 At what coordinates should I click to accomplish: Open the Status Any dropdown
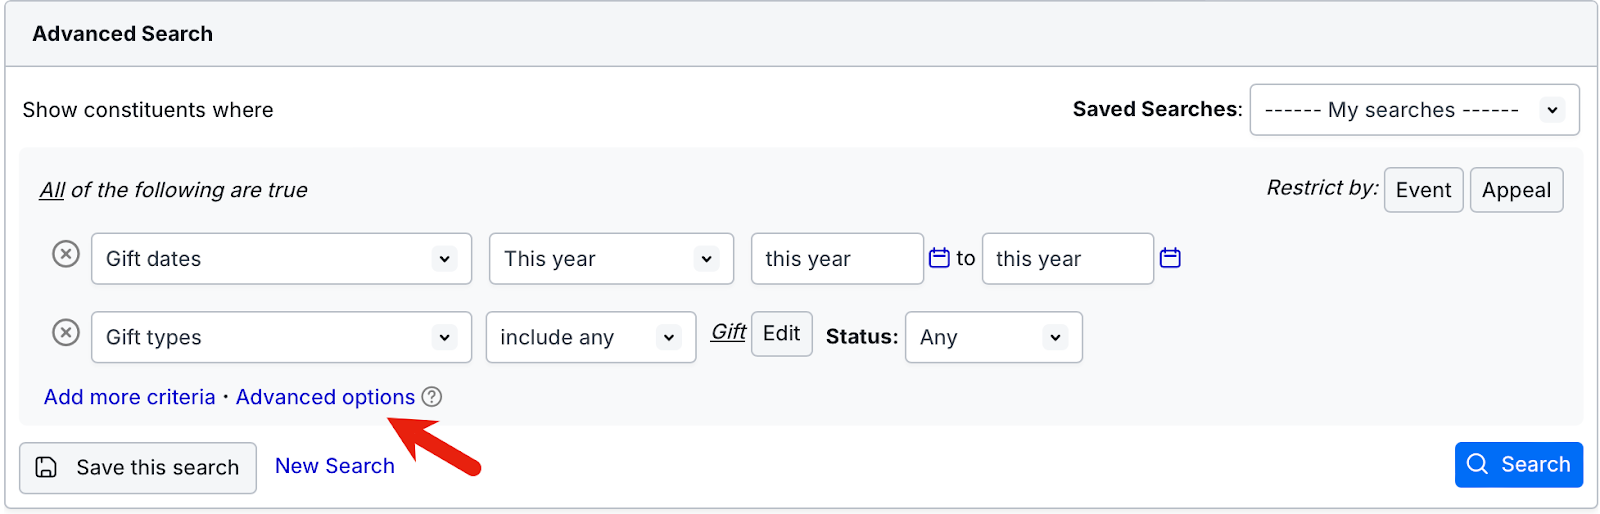[993, 337]
